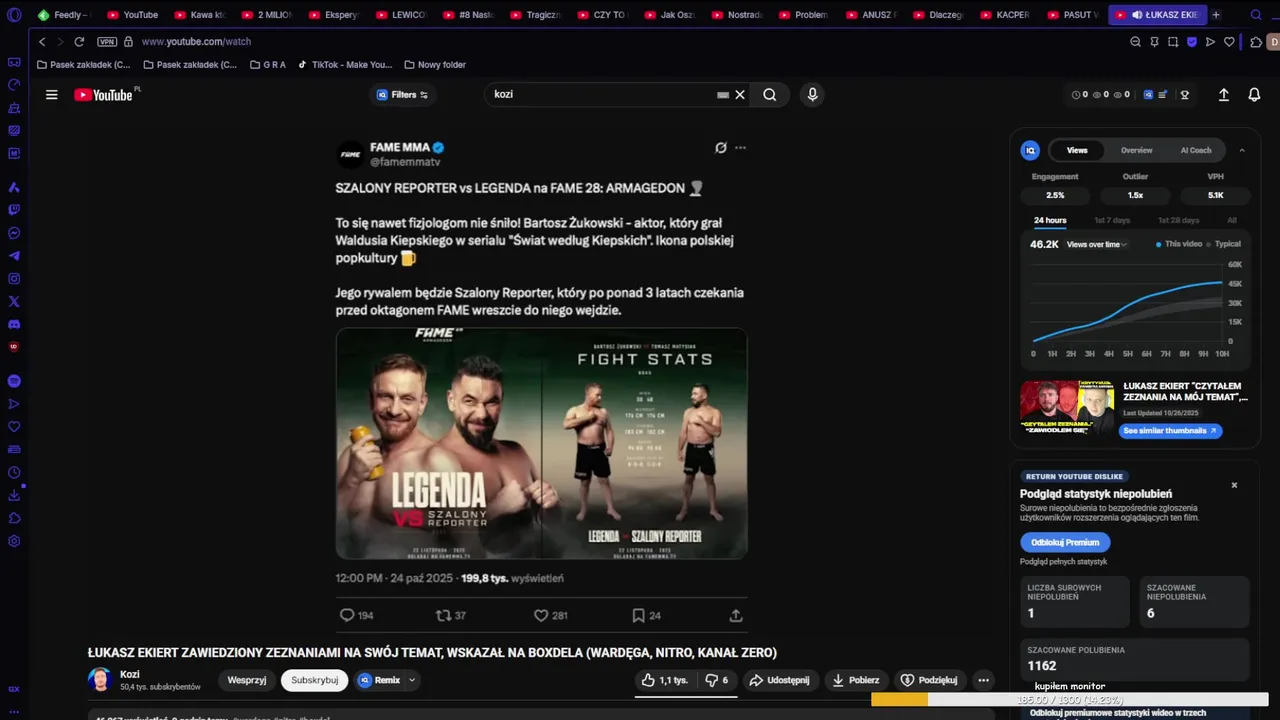Image resolution: width=1280 pixels, height=720 pixels.
Task: Open browser zoom-out icon in toolbar
Action: 1135,42
